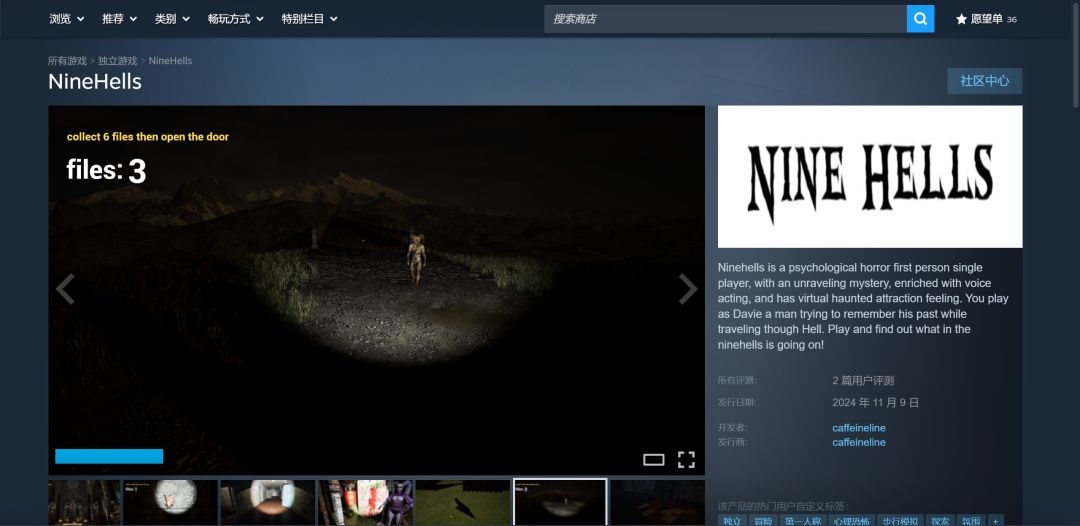Click the NineHells breadcrumb link

tap(170, 61)
